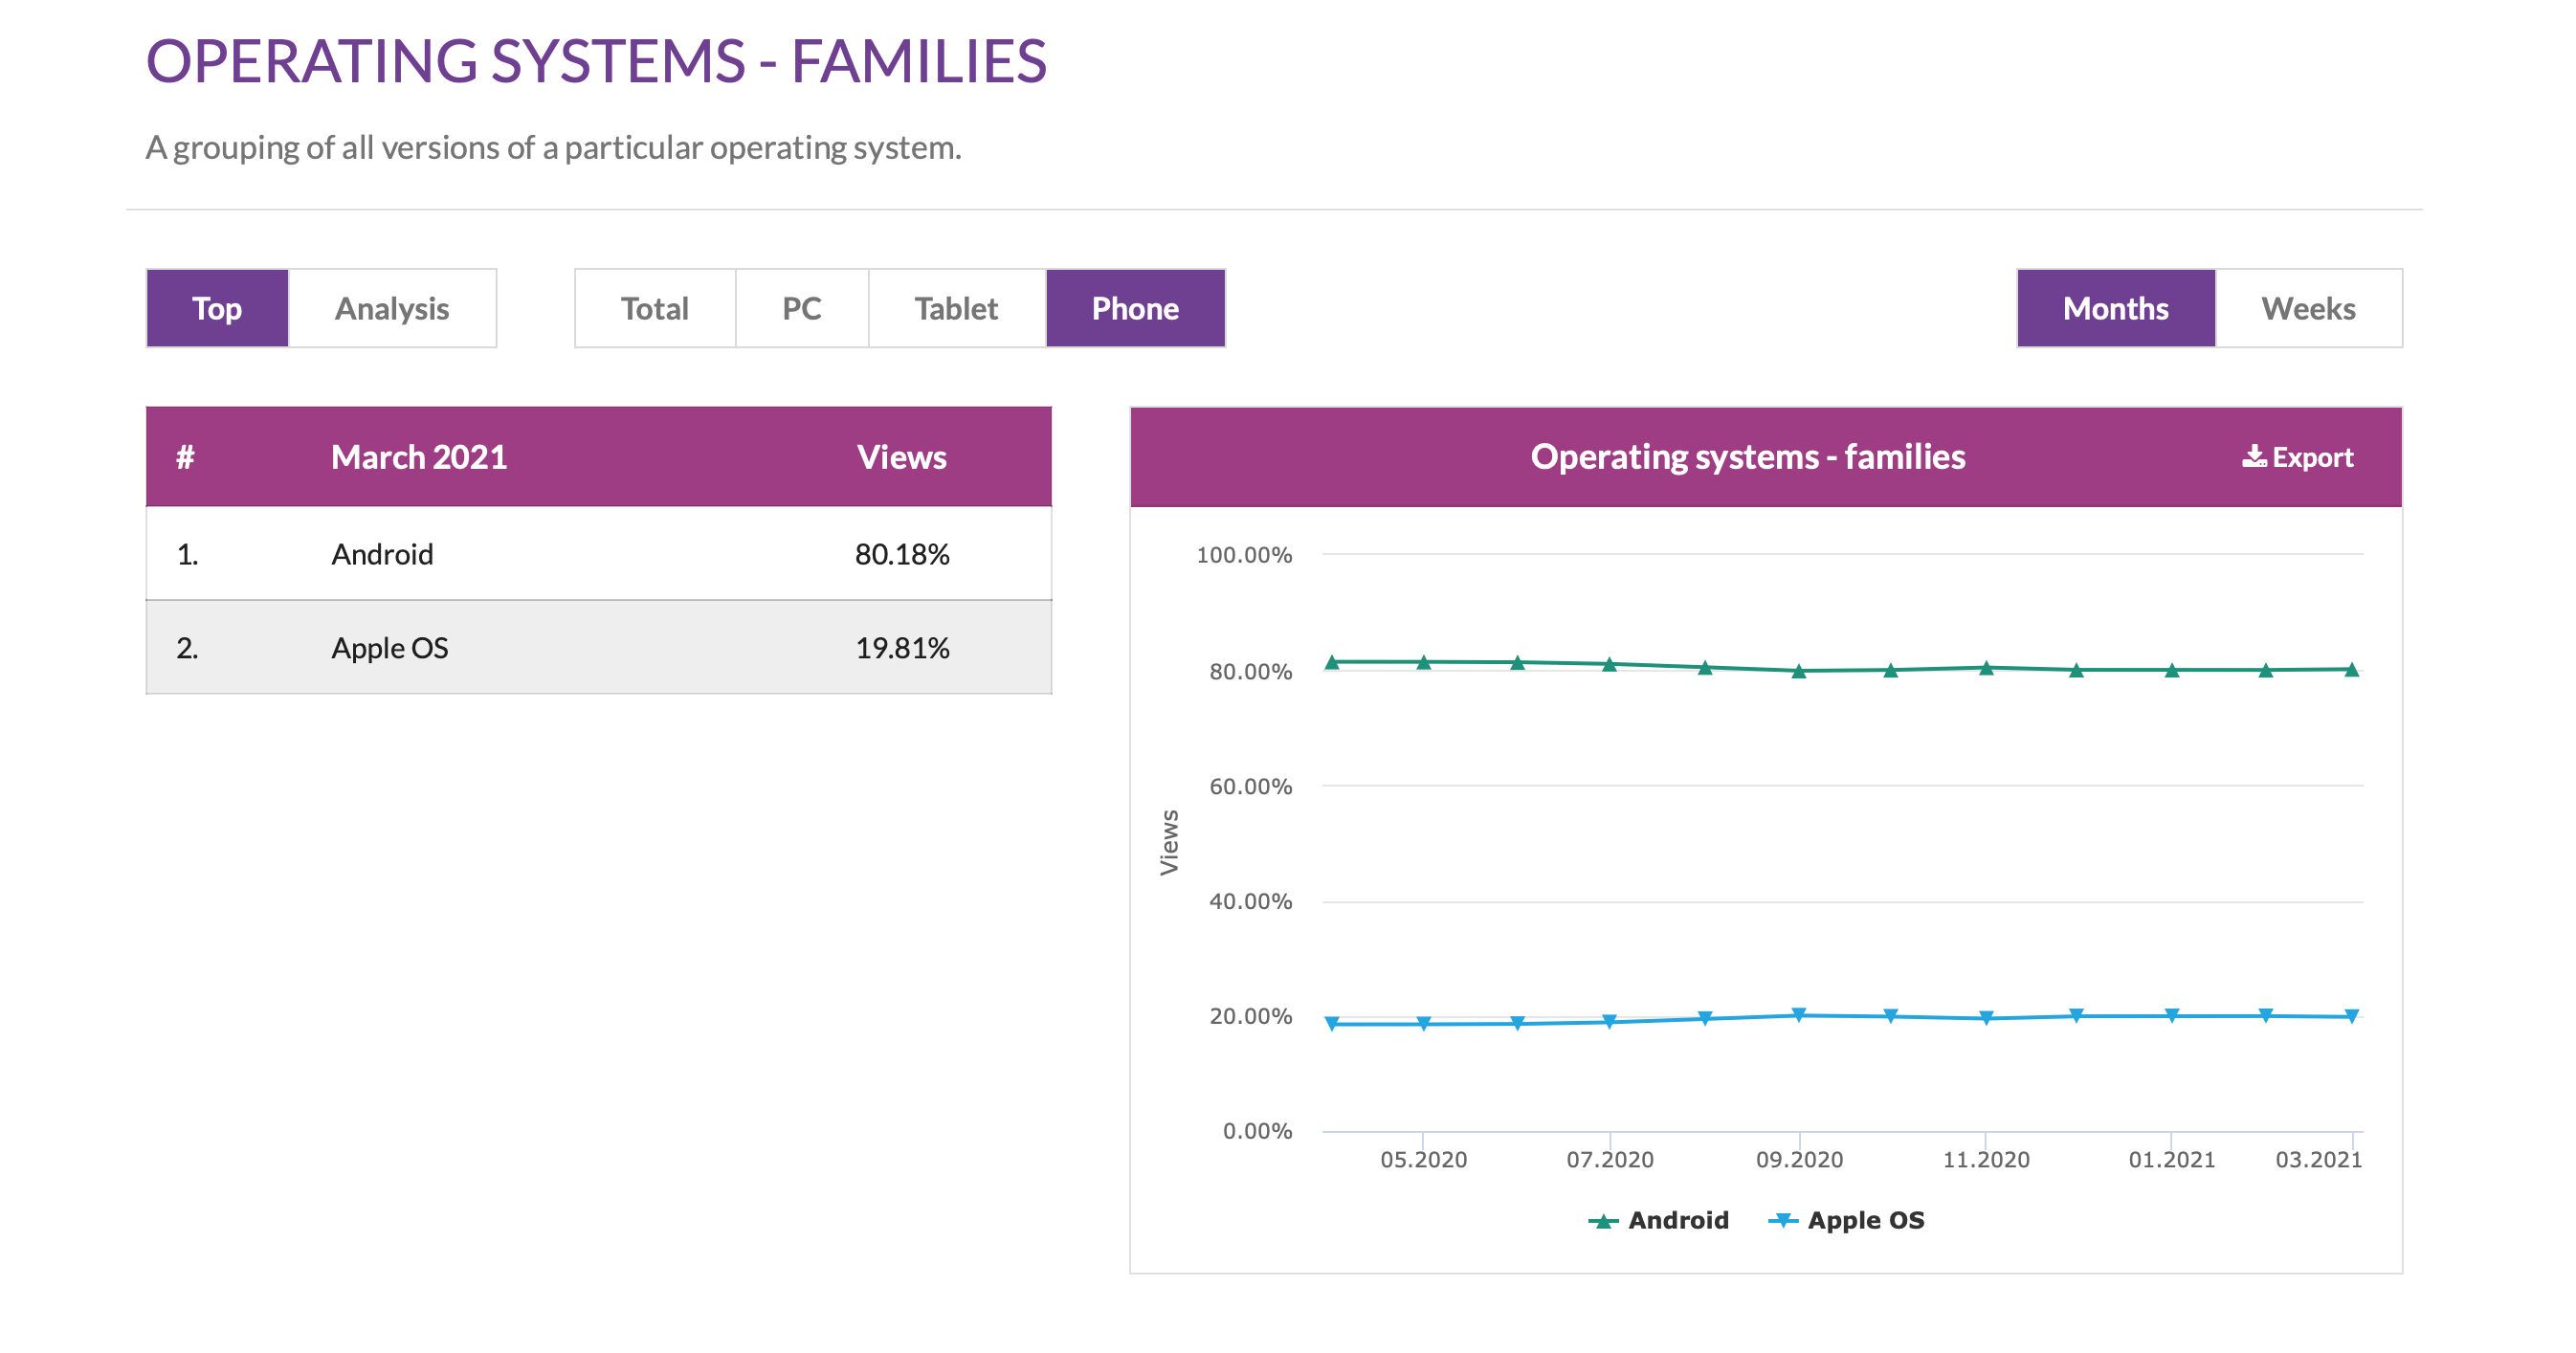Switch to the Analysis tab
Image resolution: width=2576 pixels, height=1353 pixels.
coord(392,308)
